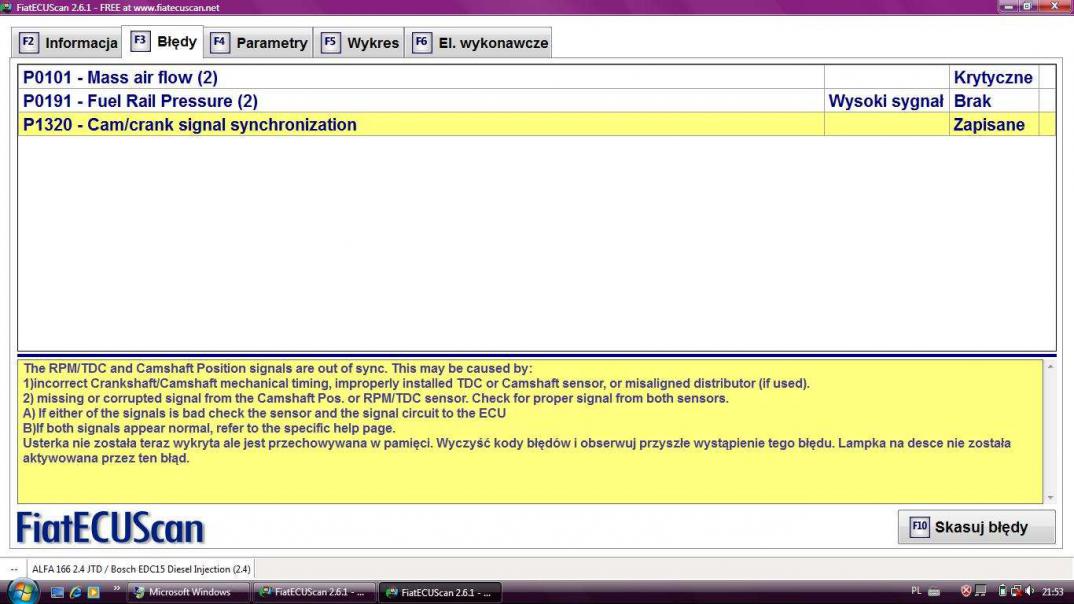Open the El. wykonawcze tab
1074x604 pixels.
(x=478, y=43)
